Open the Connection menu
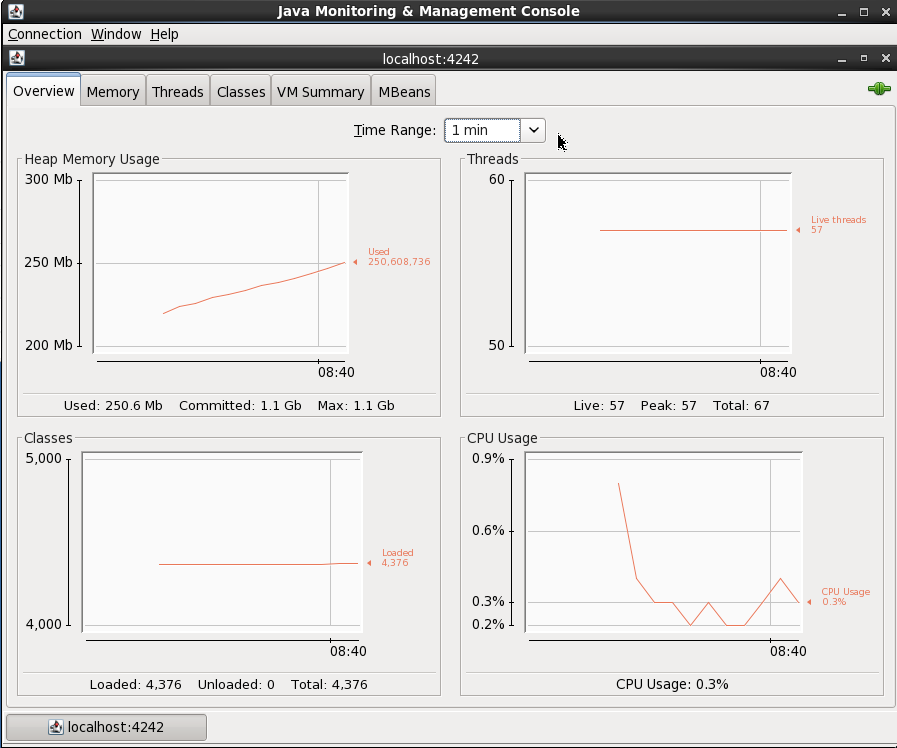 (x=45, y=34)
